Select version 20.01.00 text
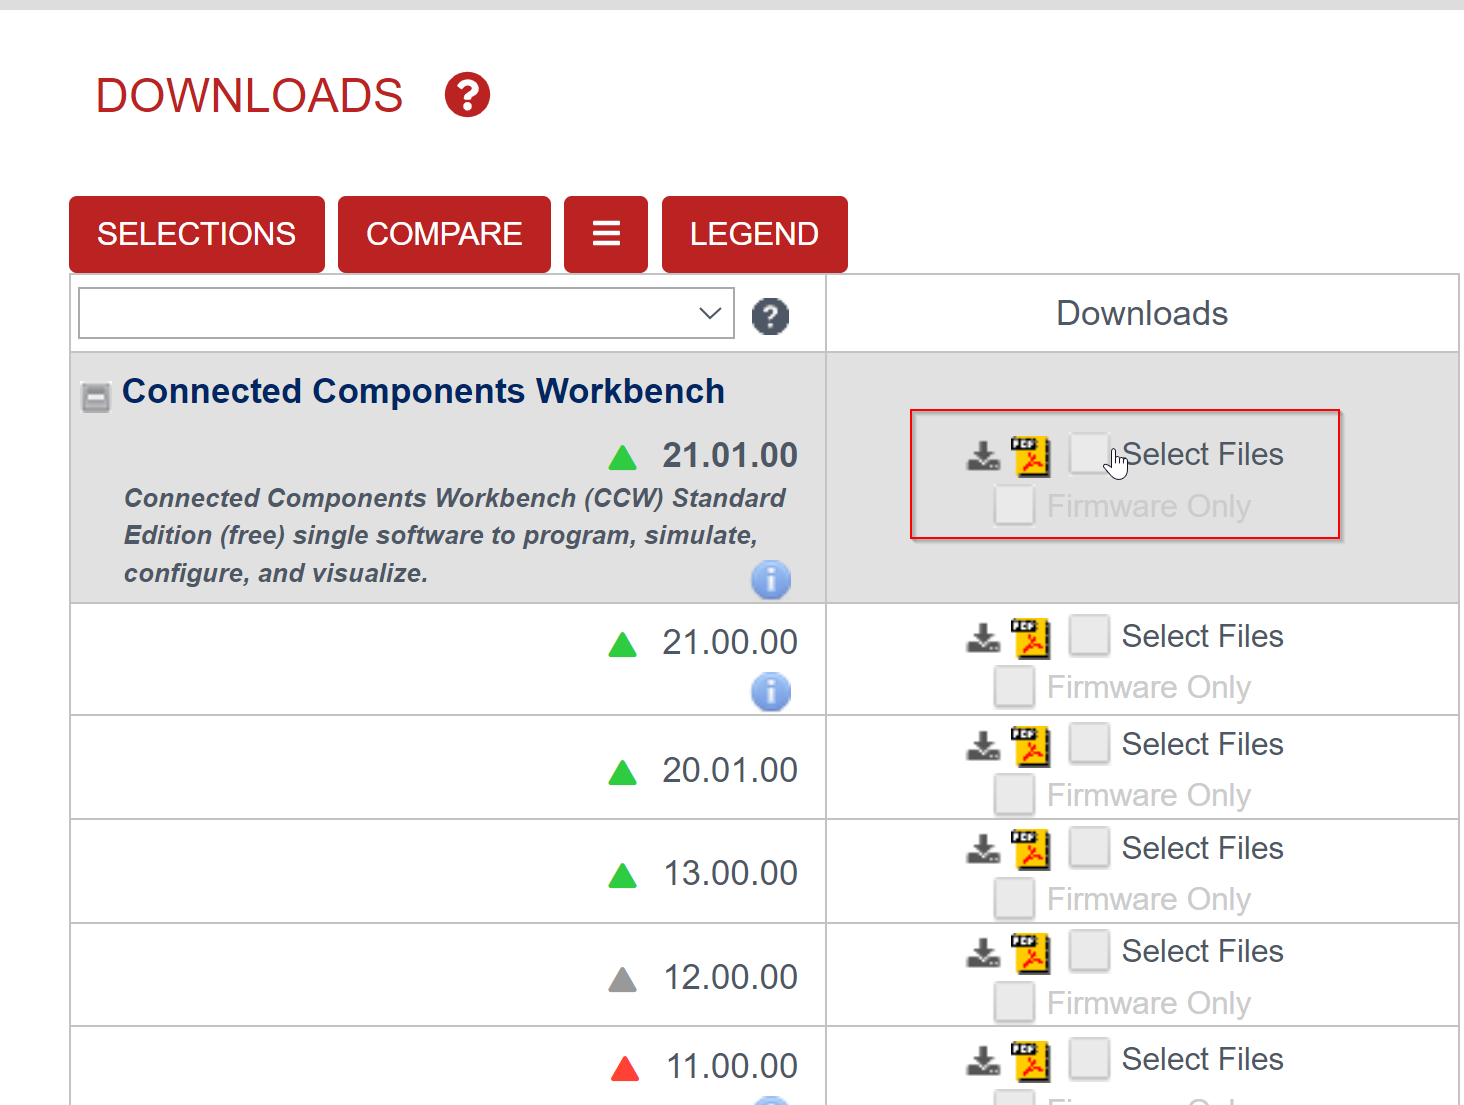Screen dimensions: 1464x1105 point(730,770)
